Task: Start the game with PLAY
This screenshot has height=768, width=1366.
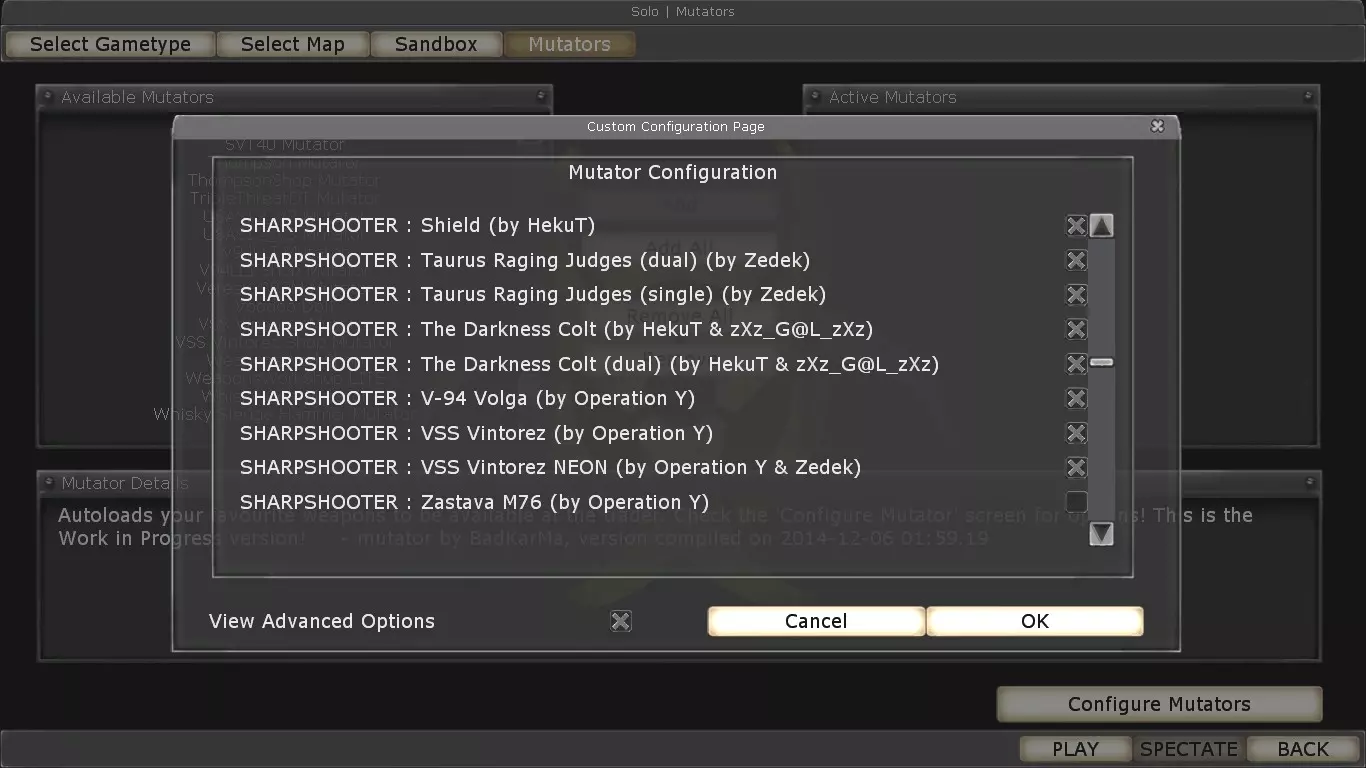Action: pos(1076,749)
